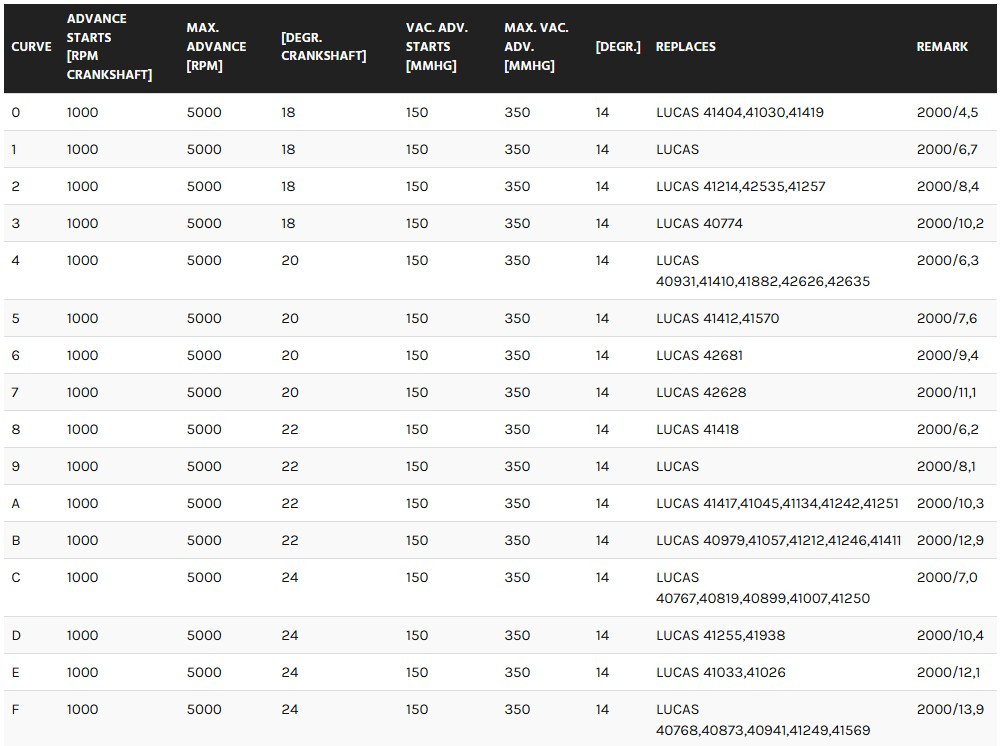Click the ADVANCE STARTS column header
1007x746 pixels.
tap(109, 47)
